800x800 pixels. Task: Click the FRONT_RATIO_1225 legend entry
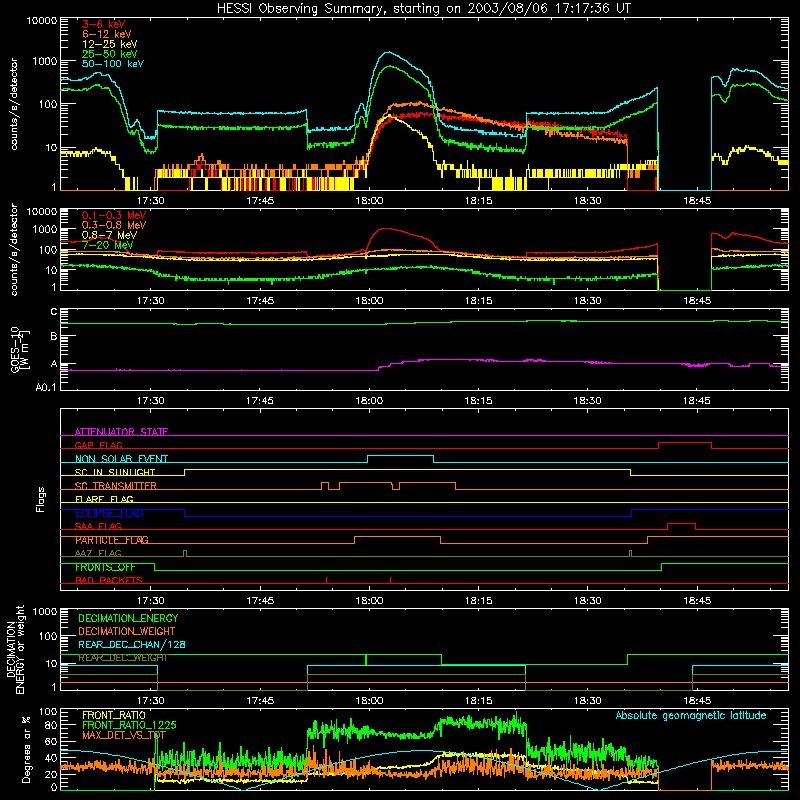point(129,725)
